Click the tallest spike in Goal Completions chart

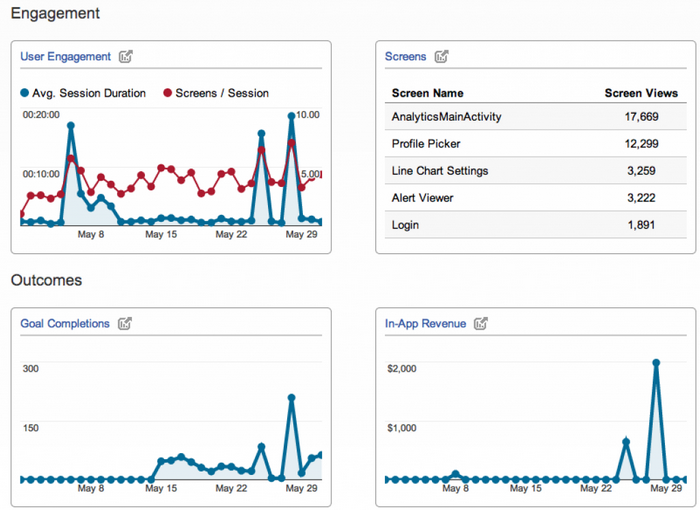click(291, 398)
